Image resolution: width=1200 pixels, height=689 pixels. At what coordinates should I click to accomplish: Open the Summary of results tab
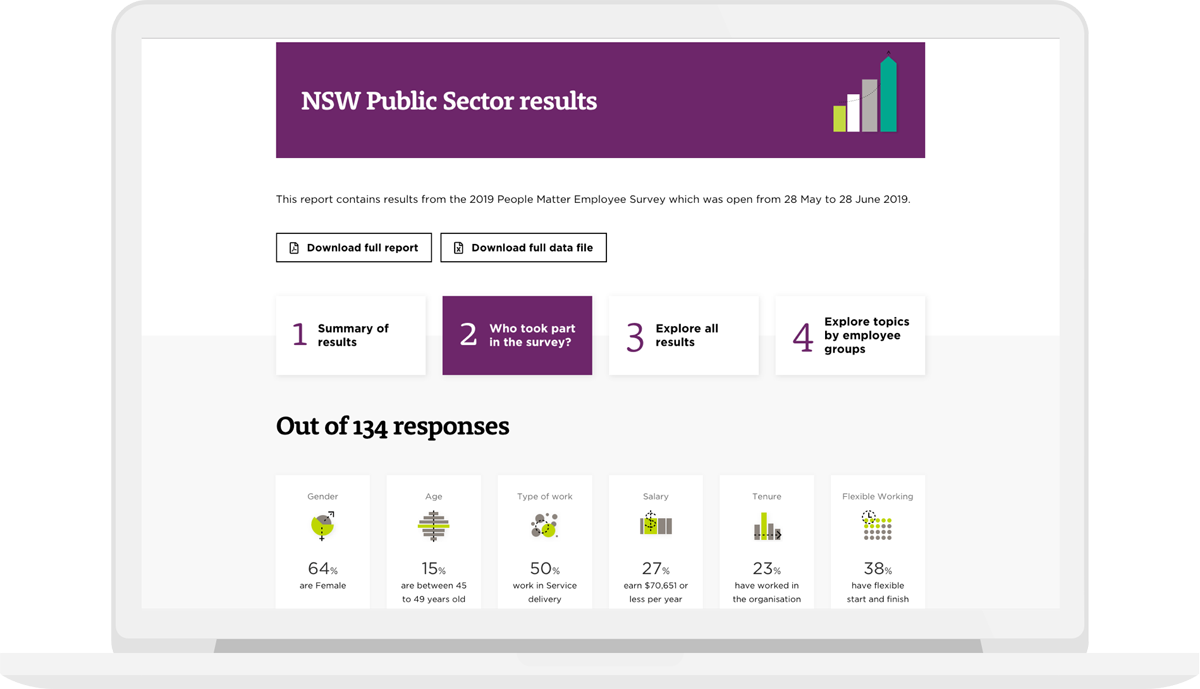[x=351, y=335]
